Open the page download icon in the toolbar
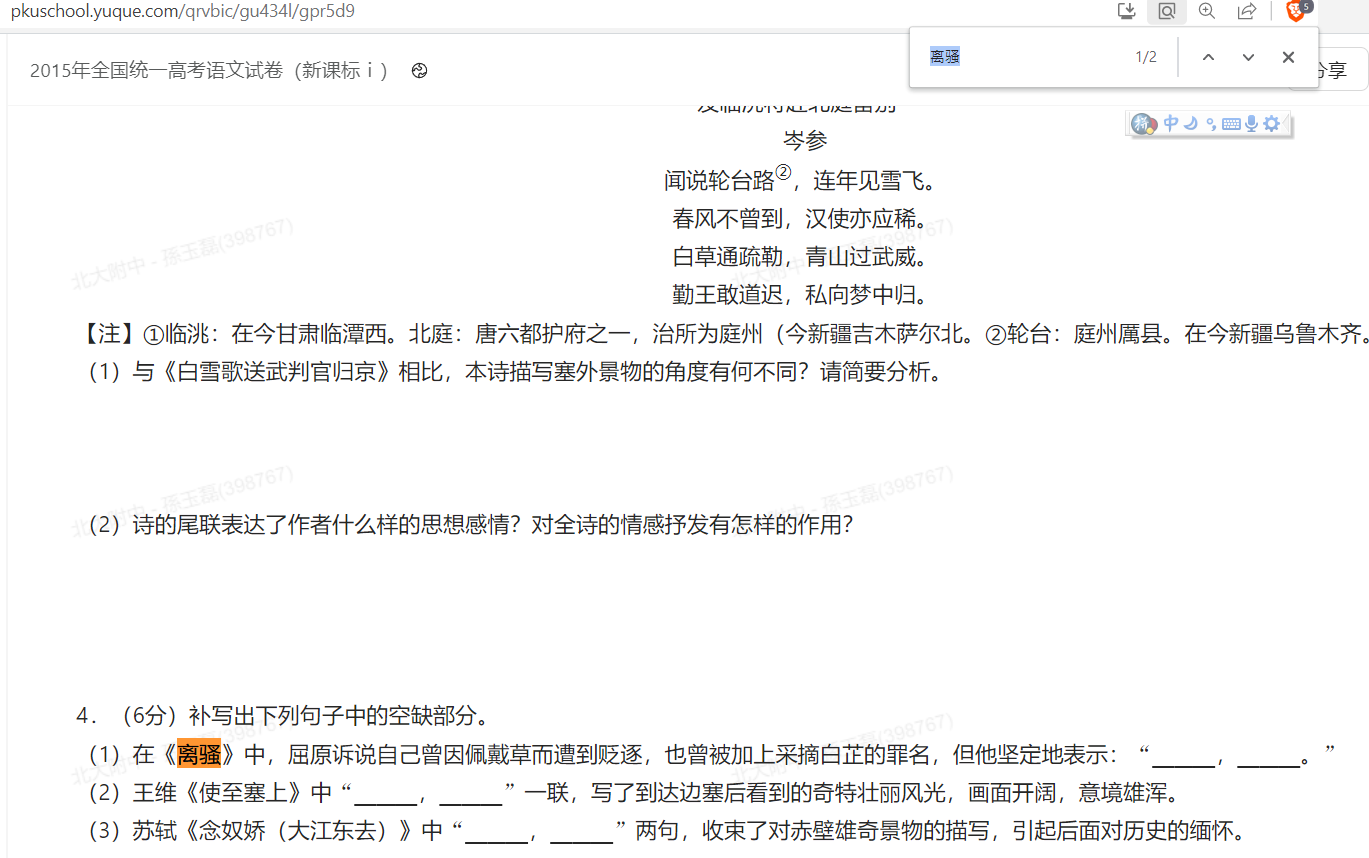Screen dimensions: 1369x858 [x=1126, y=11]
